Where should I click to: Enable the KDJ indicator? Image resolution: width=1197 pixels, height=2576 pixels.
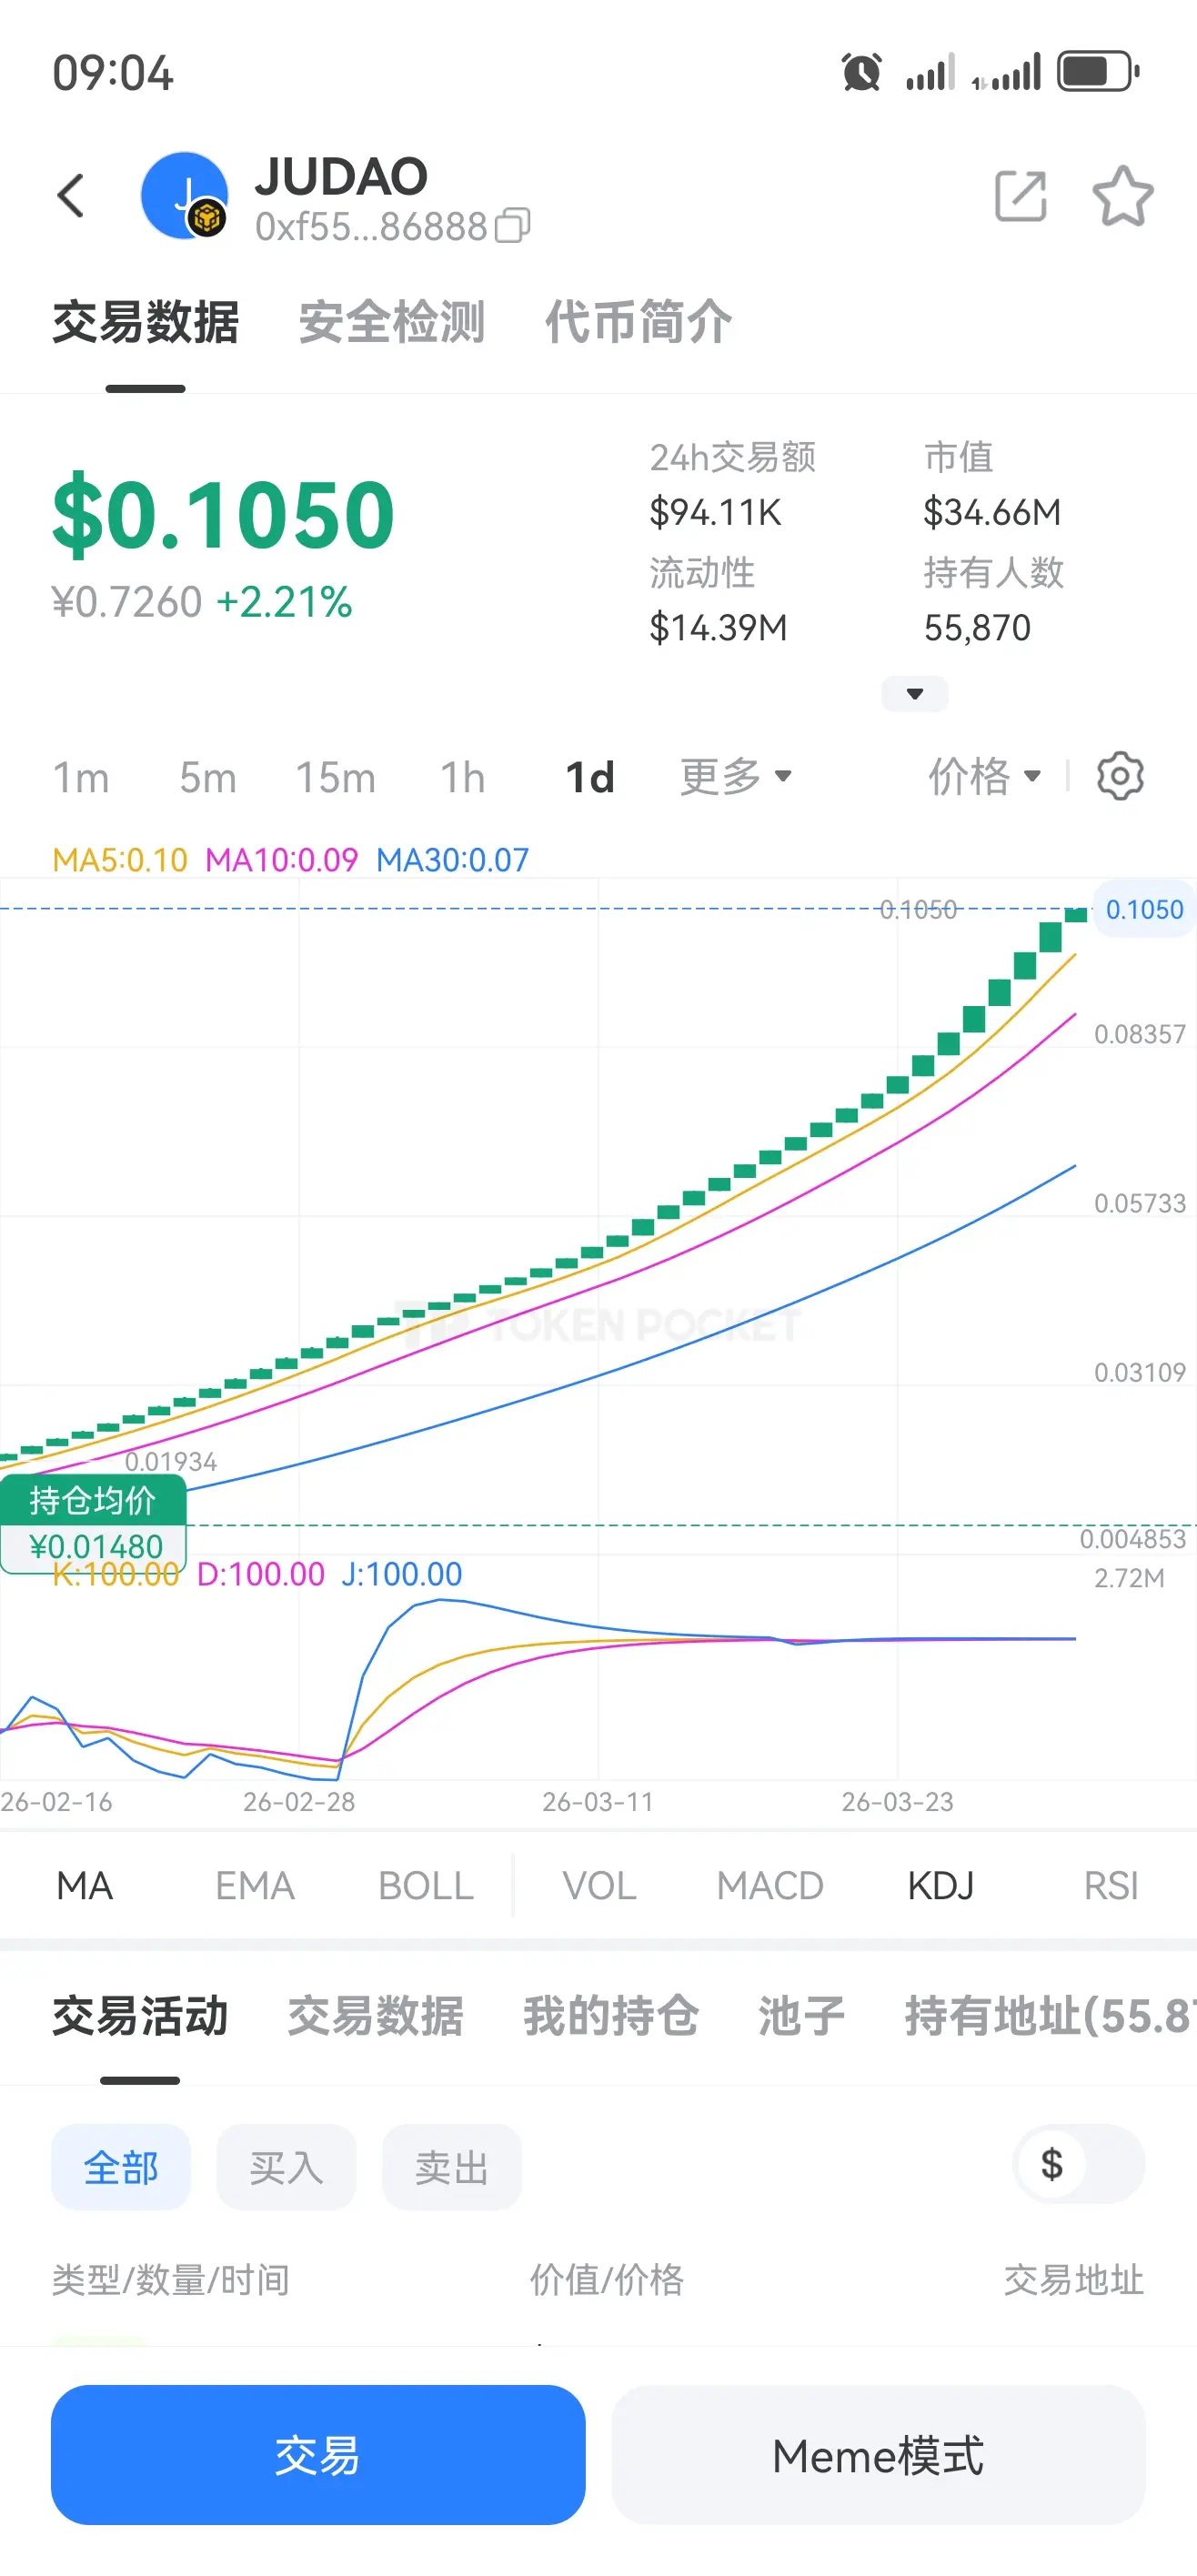point(940,1886)
